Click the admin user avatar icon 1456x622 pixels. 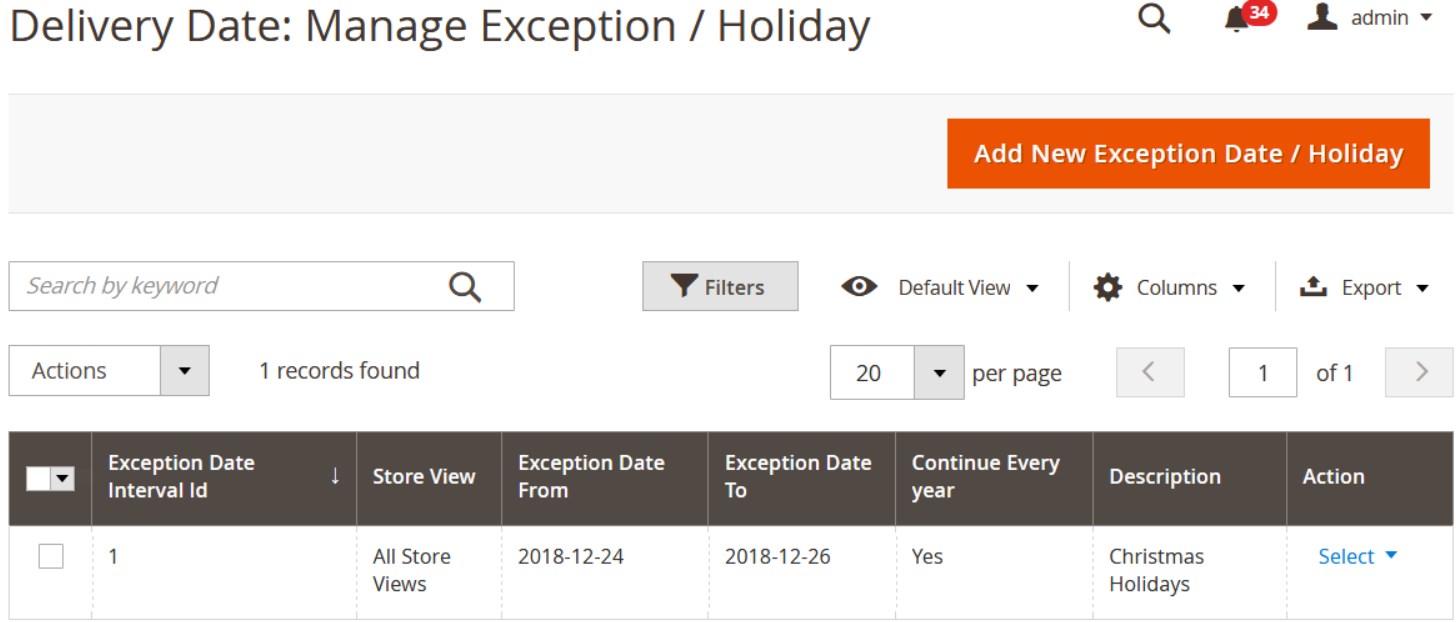click(x=1322, y=17)
